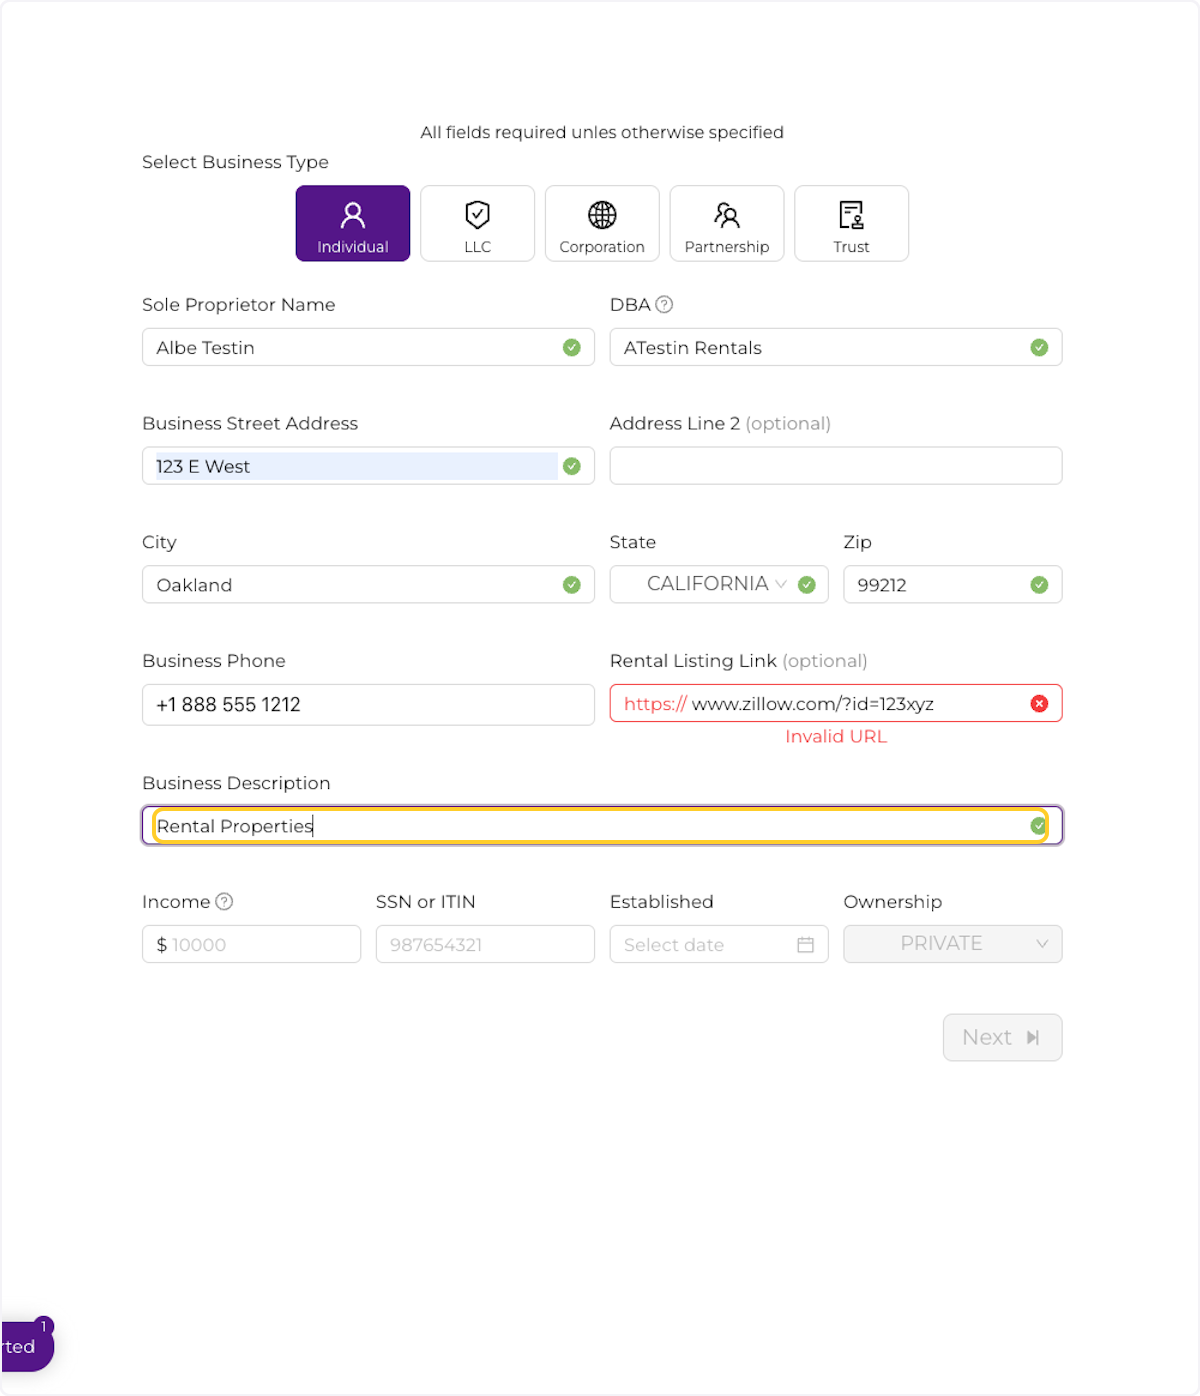Click the Next button
This screenshot has height=1396, width=1200.
pos(1002,1038)
